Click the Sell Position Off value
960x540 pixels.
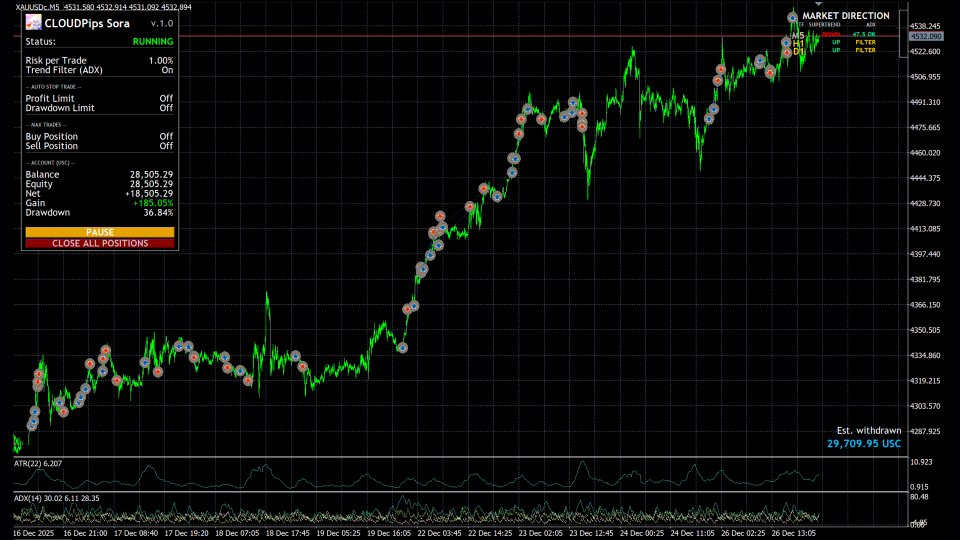pos(167,146)
